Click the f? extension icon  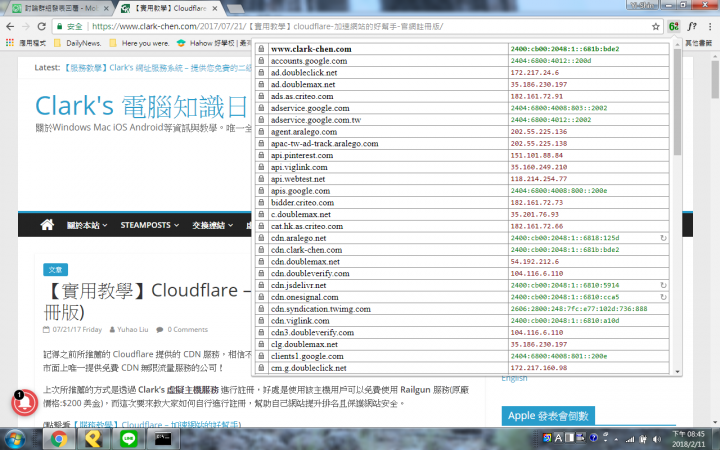692,27
